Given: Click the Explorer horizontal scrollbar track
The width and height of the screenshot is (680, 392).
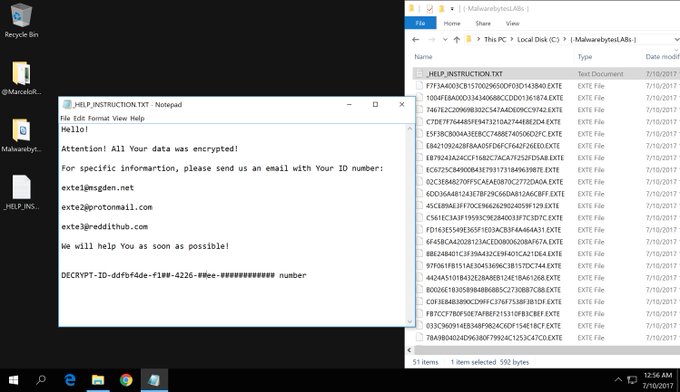Looking at the screenshot, I should point(547,350).
